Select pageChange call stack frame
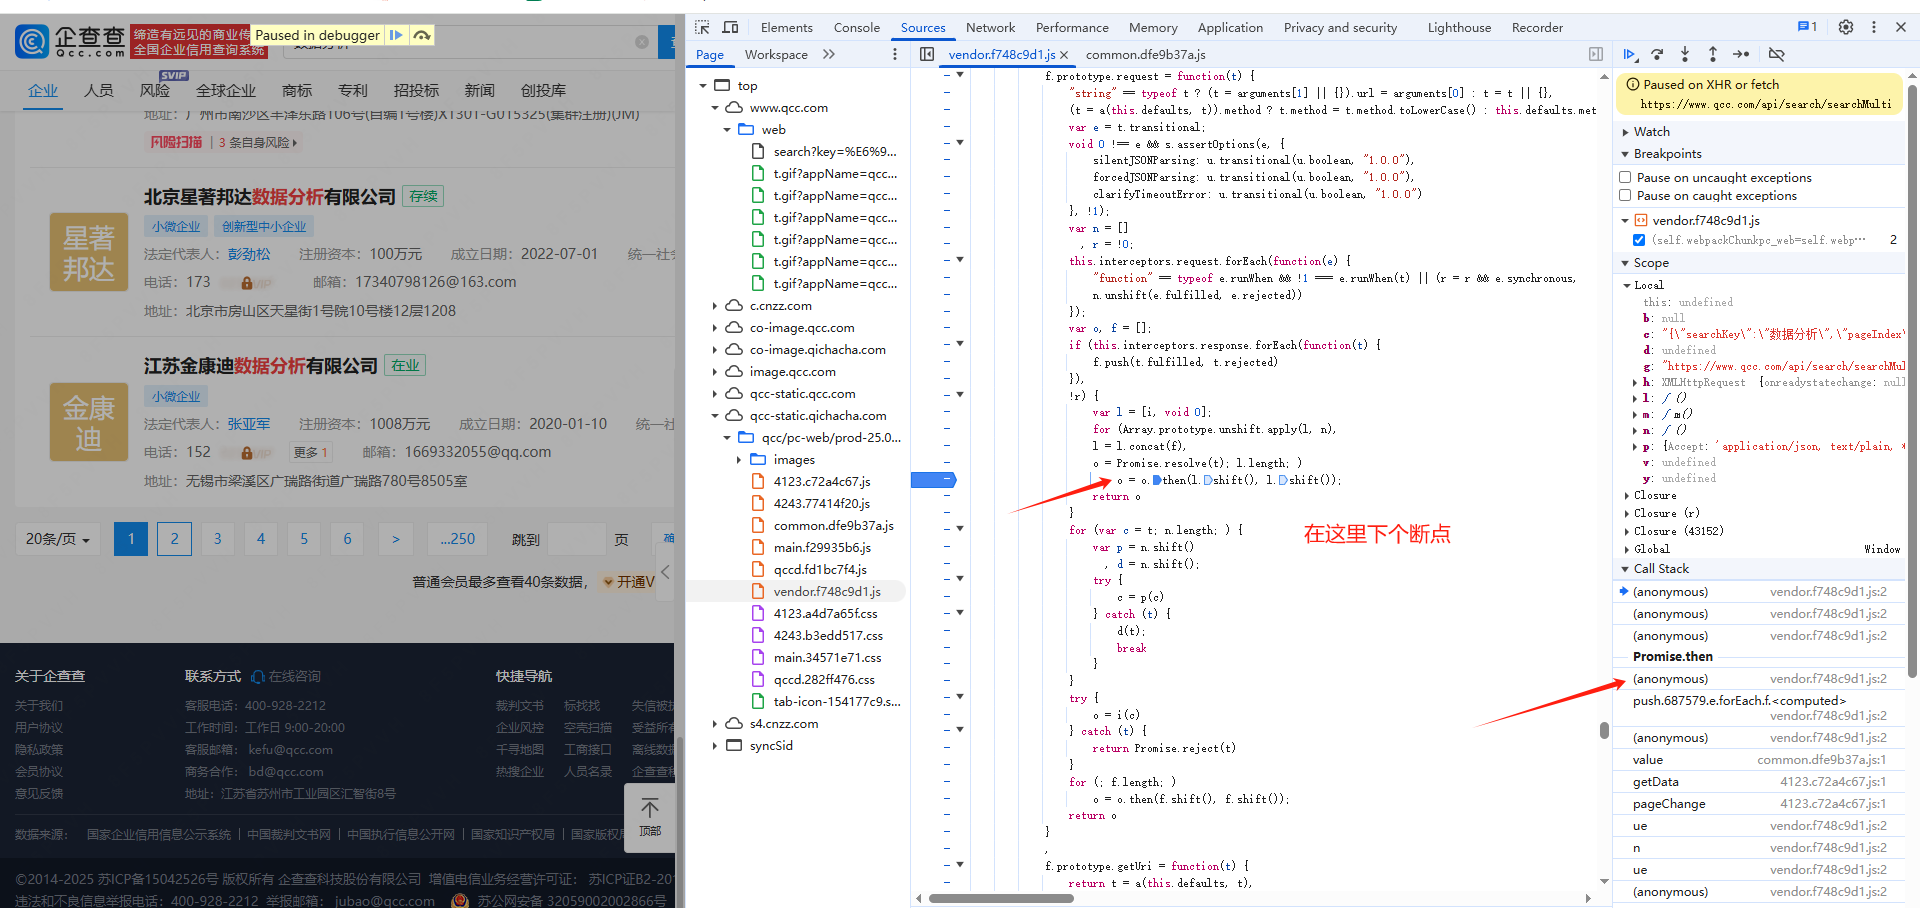Image resolution: width=1920 pixels, height=908 pixels. pyautogui.click(x=1760, y=804)
